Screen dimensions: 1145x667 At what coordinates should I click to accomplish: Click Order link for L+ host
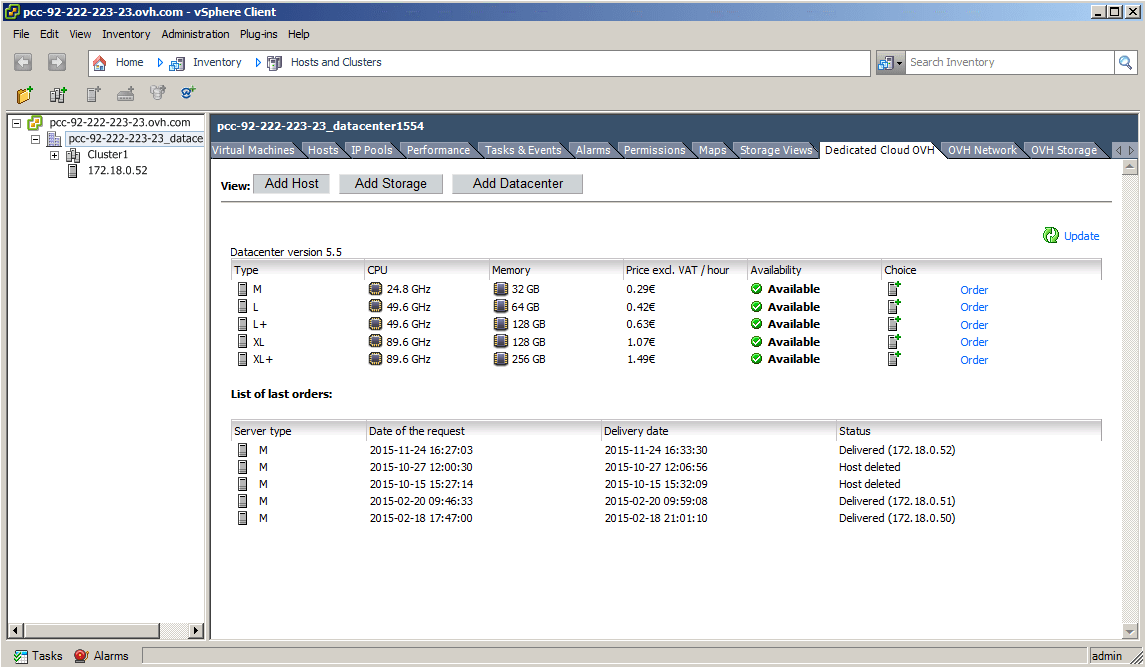pos(974,325)
